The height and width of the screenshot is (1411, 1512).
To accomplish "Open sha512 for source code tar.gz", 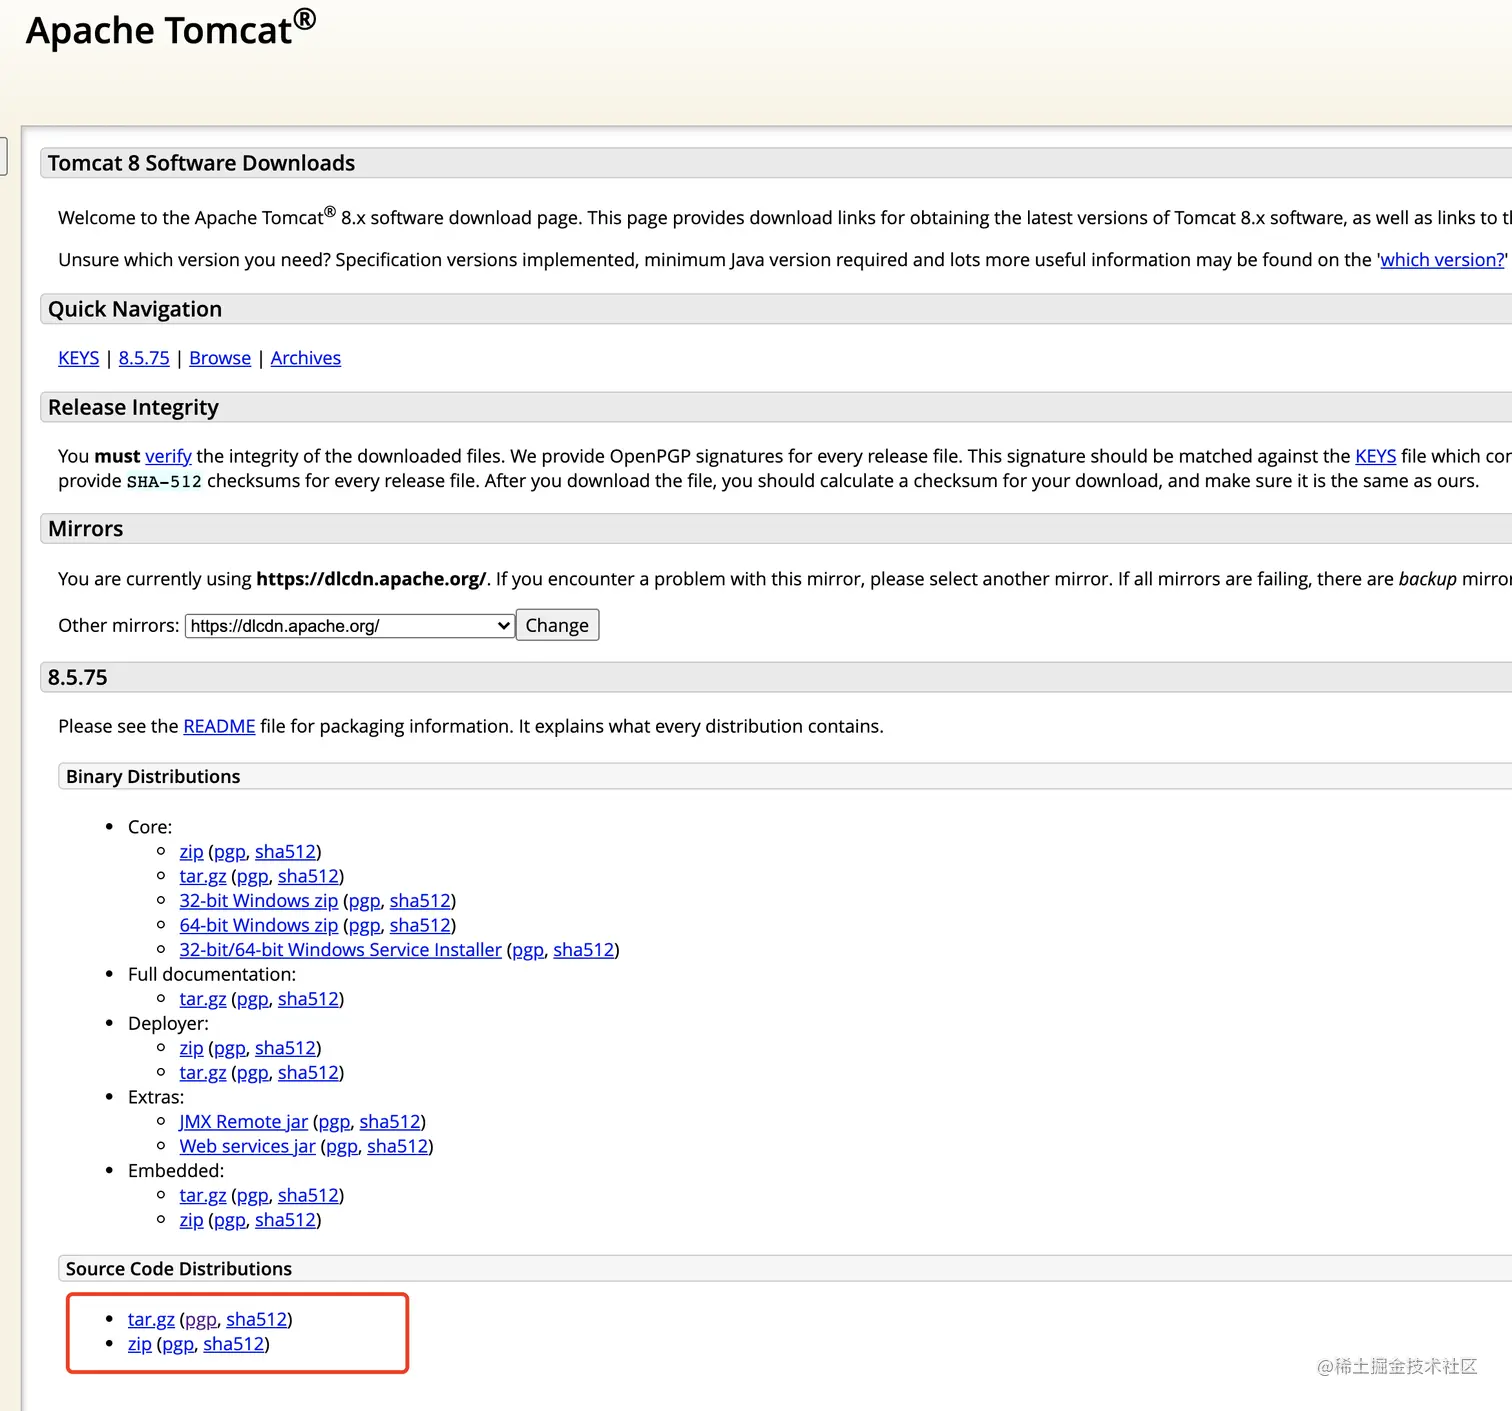I will [257, 1320].
